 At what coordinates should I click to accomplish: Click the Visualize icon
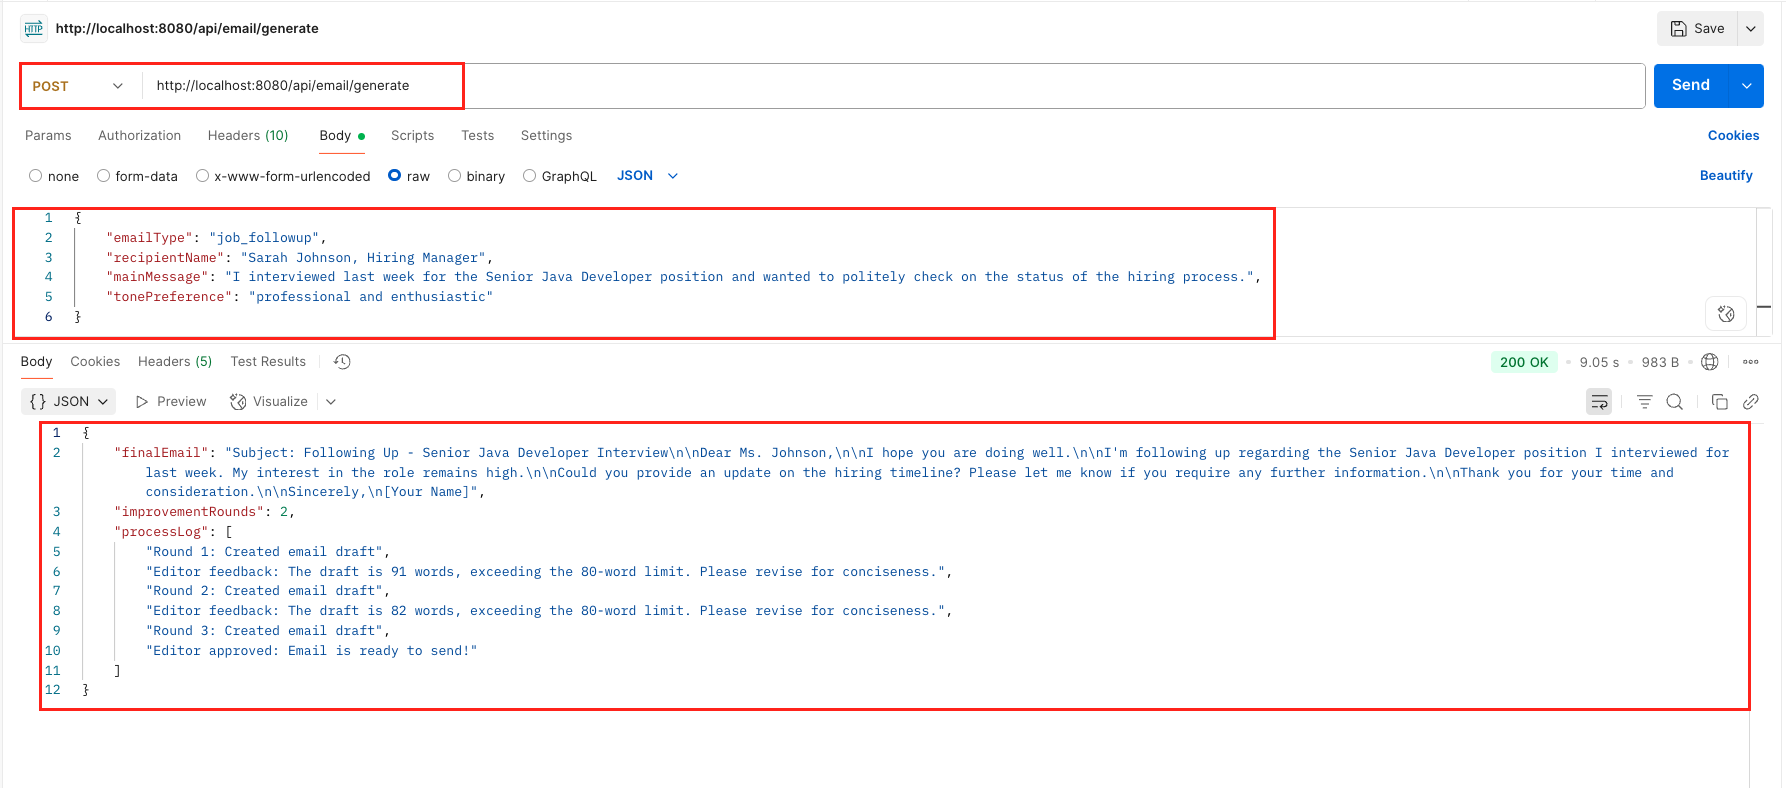pos(238,402)
